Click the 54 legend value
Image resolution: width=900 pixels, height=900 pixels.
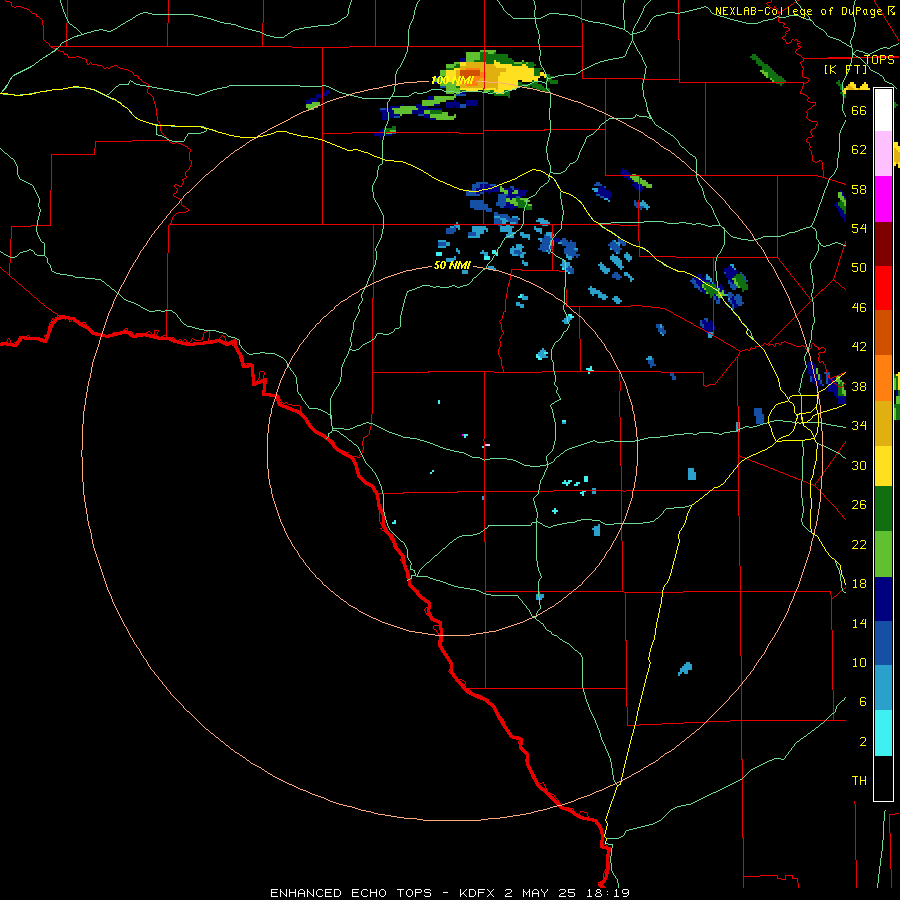[x=859, y=228]
